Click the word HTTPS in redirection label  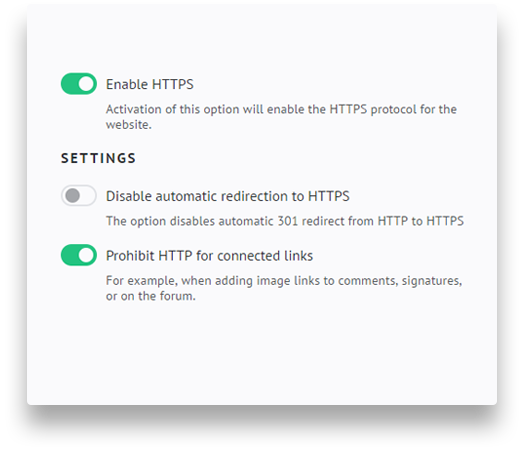tap(329, 196)
